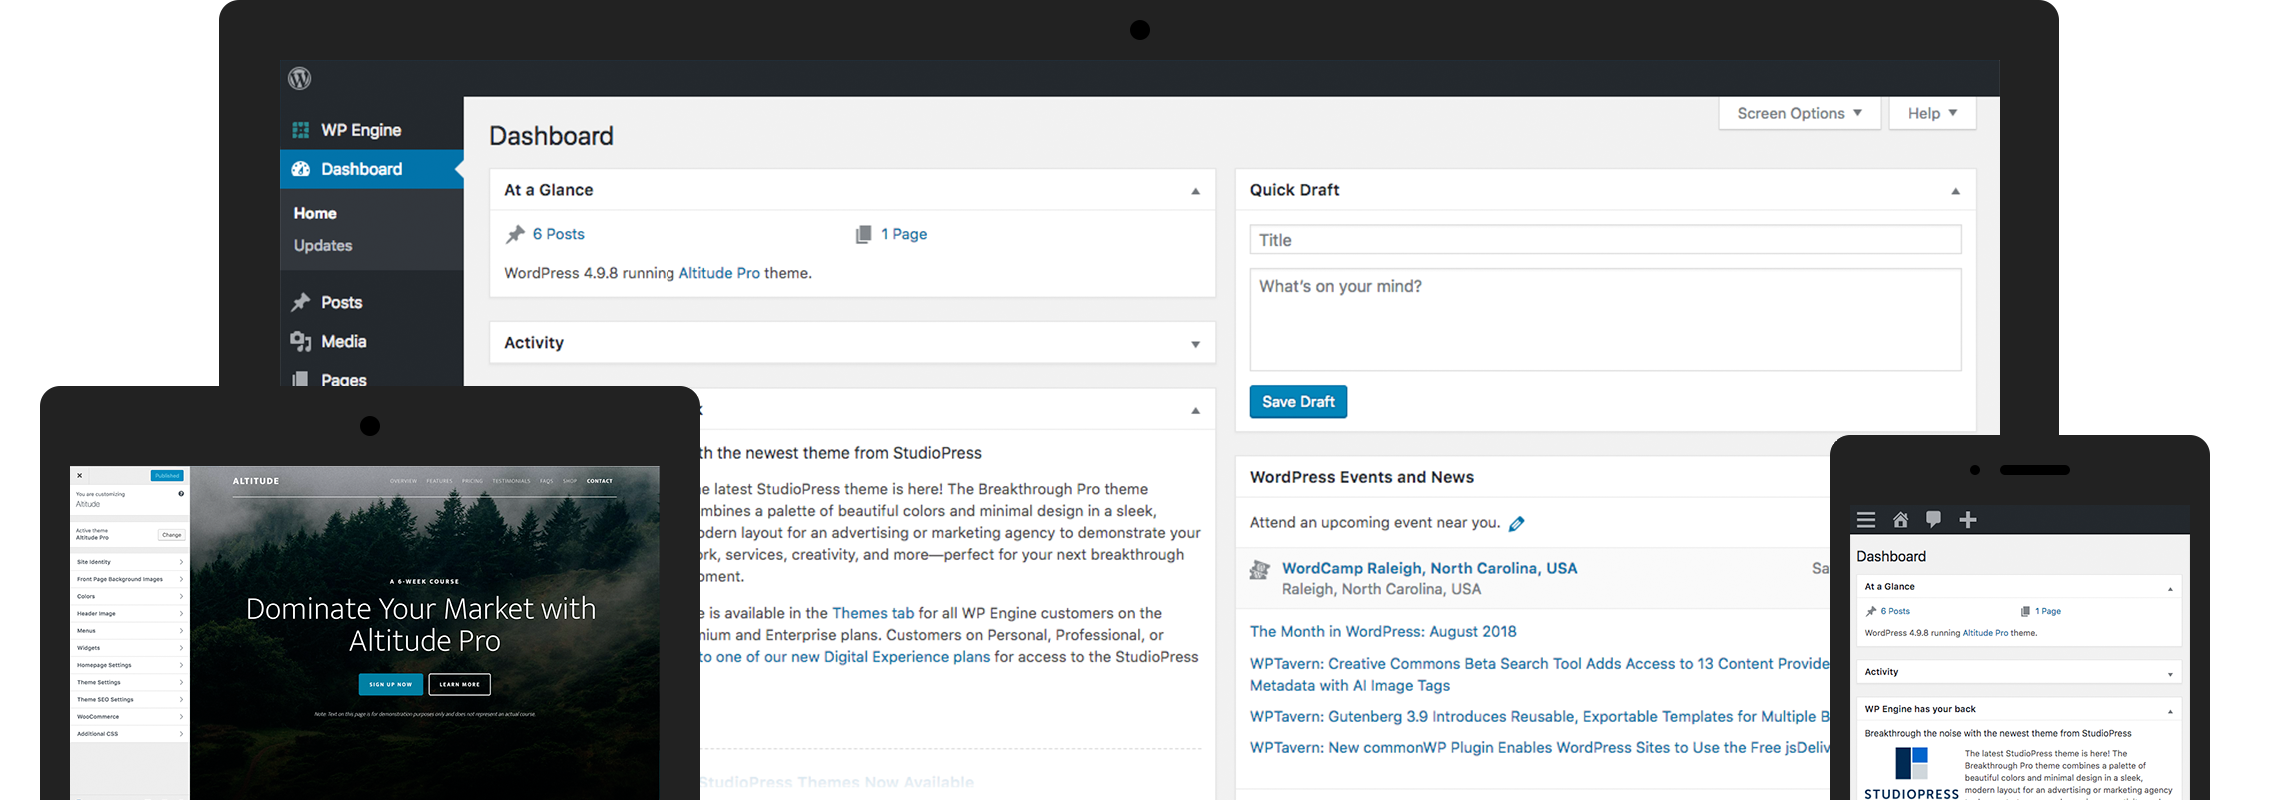This screenshot has width=2280, height=800.
Task: Select Dashboard in the laptop sidebar
Action: coord(371,169)
